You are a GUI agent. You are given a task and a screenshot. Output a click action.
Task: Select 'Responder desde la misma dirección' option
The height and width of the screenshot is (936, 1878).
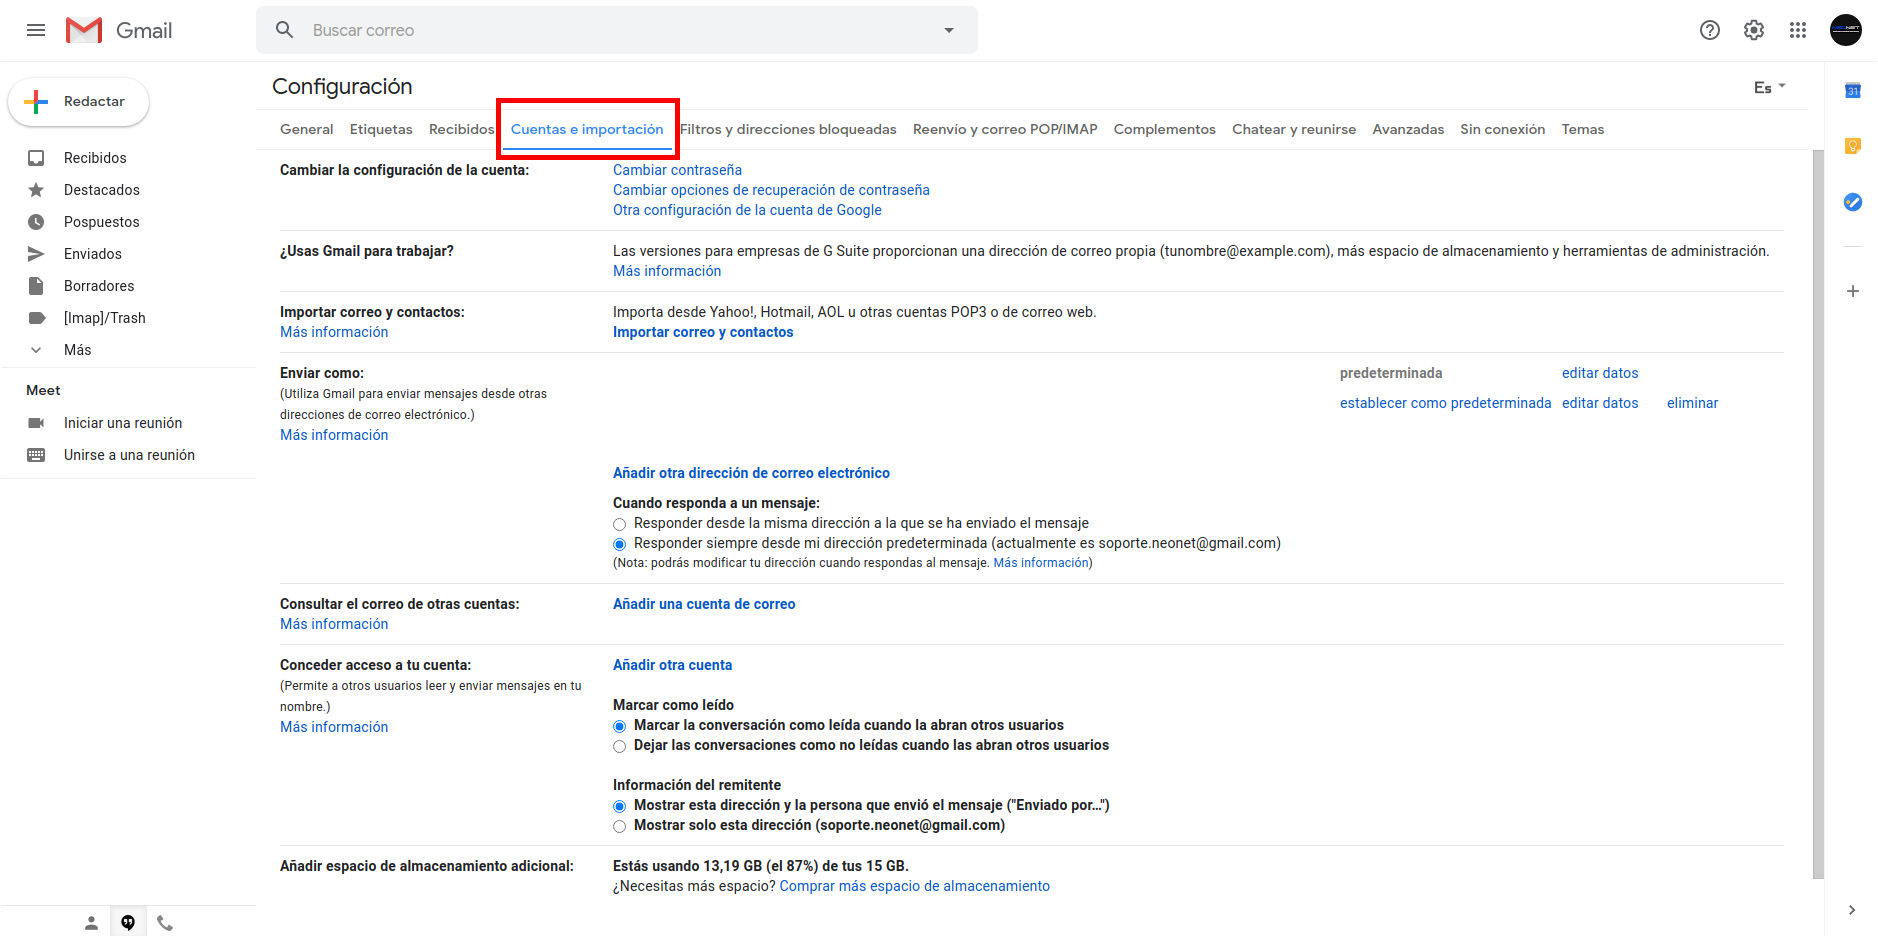pyautogui.click(x=620, y=524)
